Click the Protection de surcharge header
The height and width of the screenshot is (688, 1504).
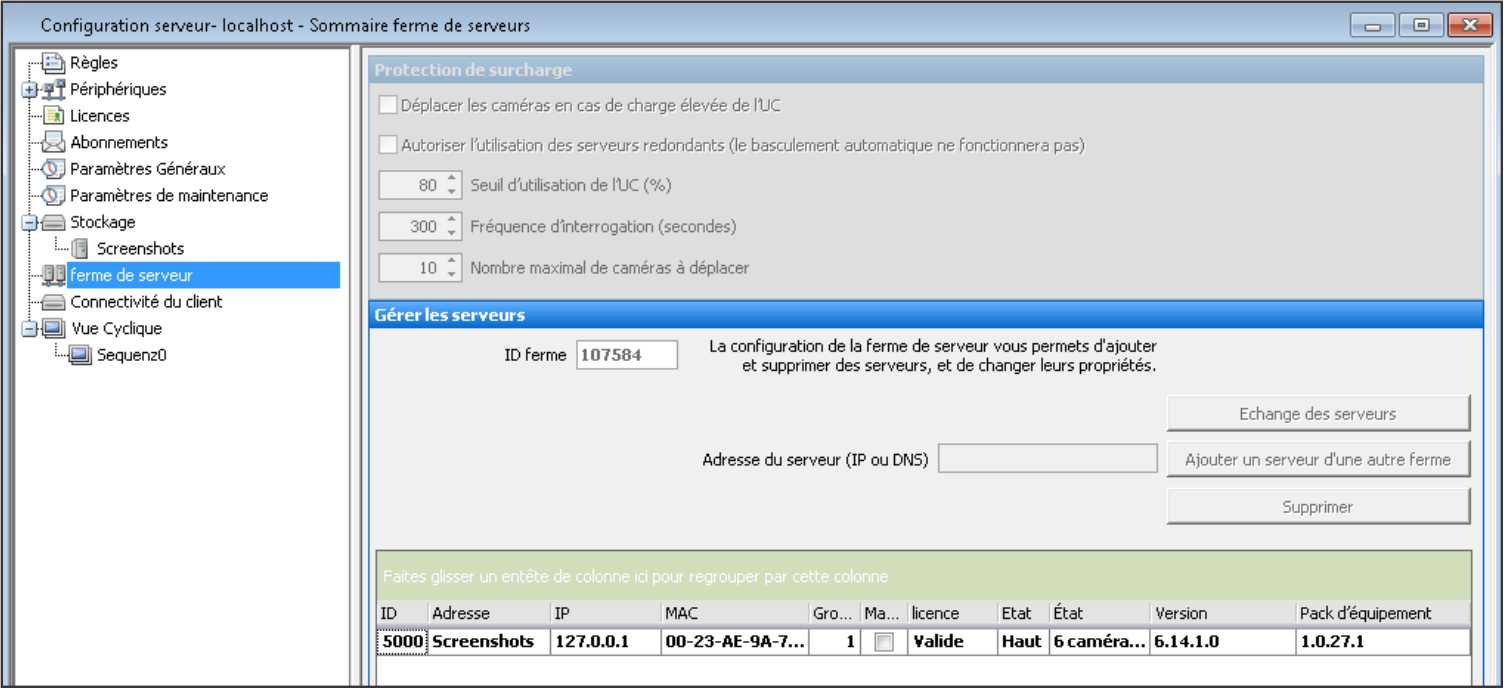point(926,70)
